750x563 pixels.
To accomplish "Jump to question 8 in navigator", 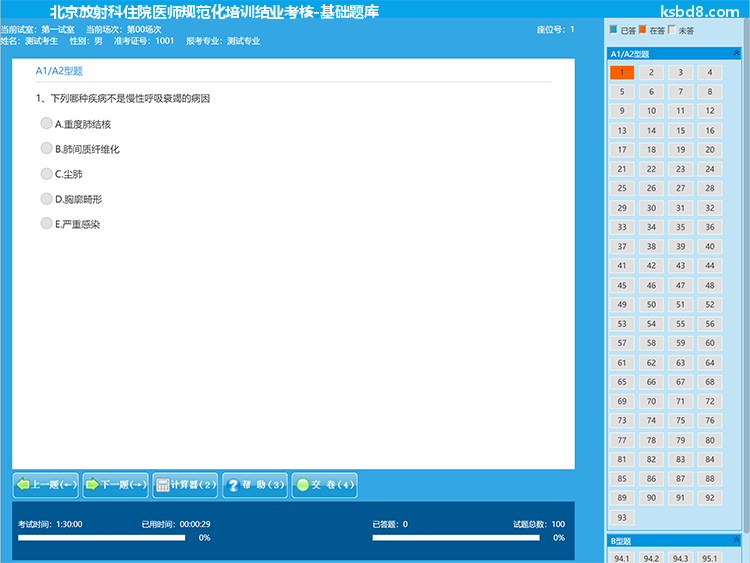I will point(710,91).
